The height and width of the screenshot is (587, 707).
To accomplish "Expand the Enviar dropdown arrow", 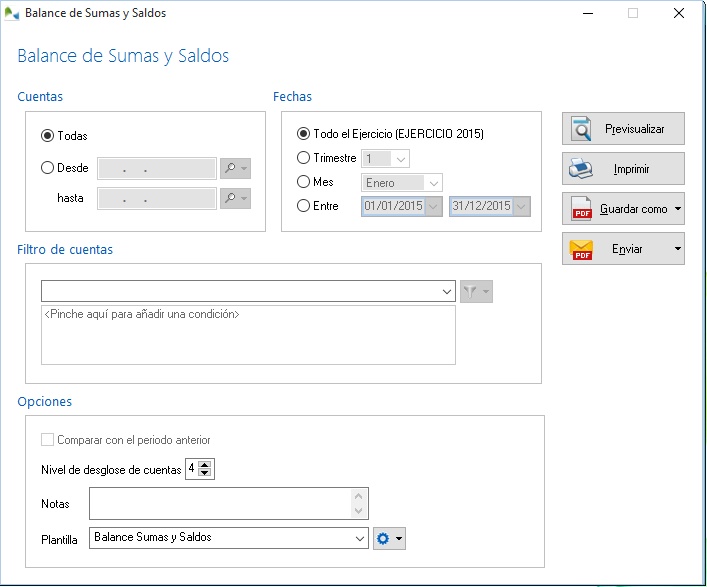I will [x=678, y=249].
